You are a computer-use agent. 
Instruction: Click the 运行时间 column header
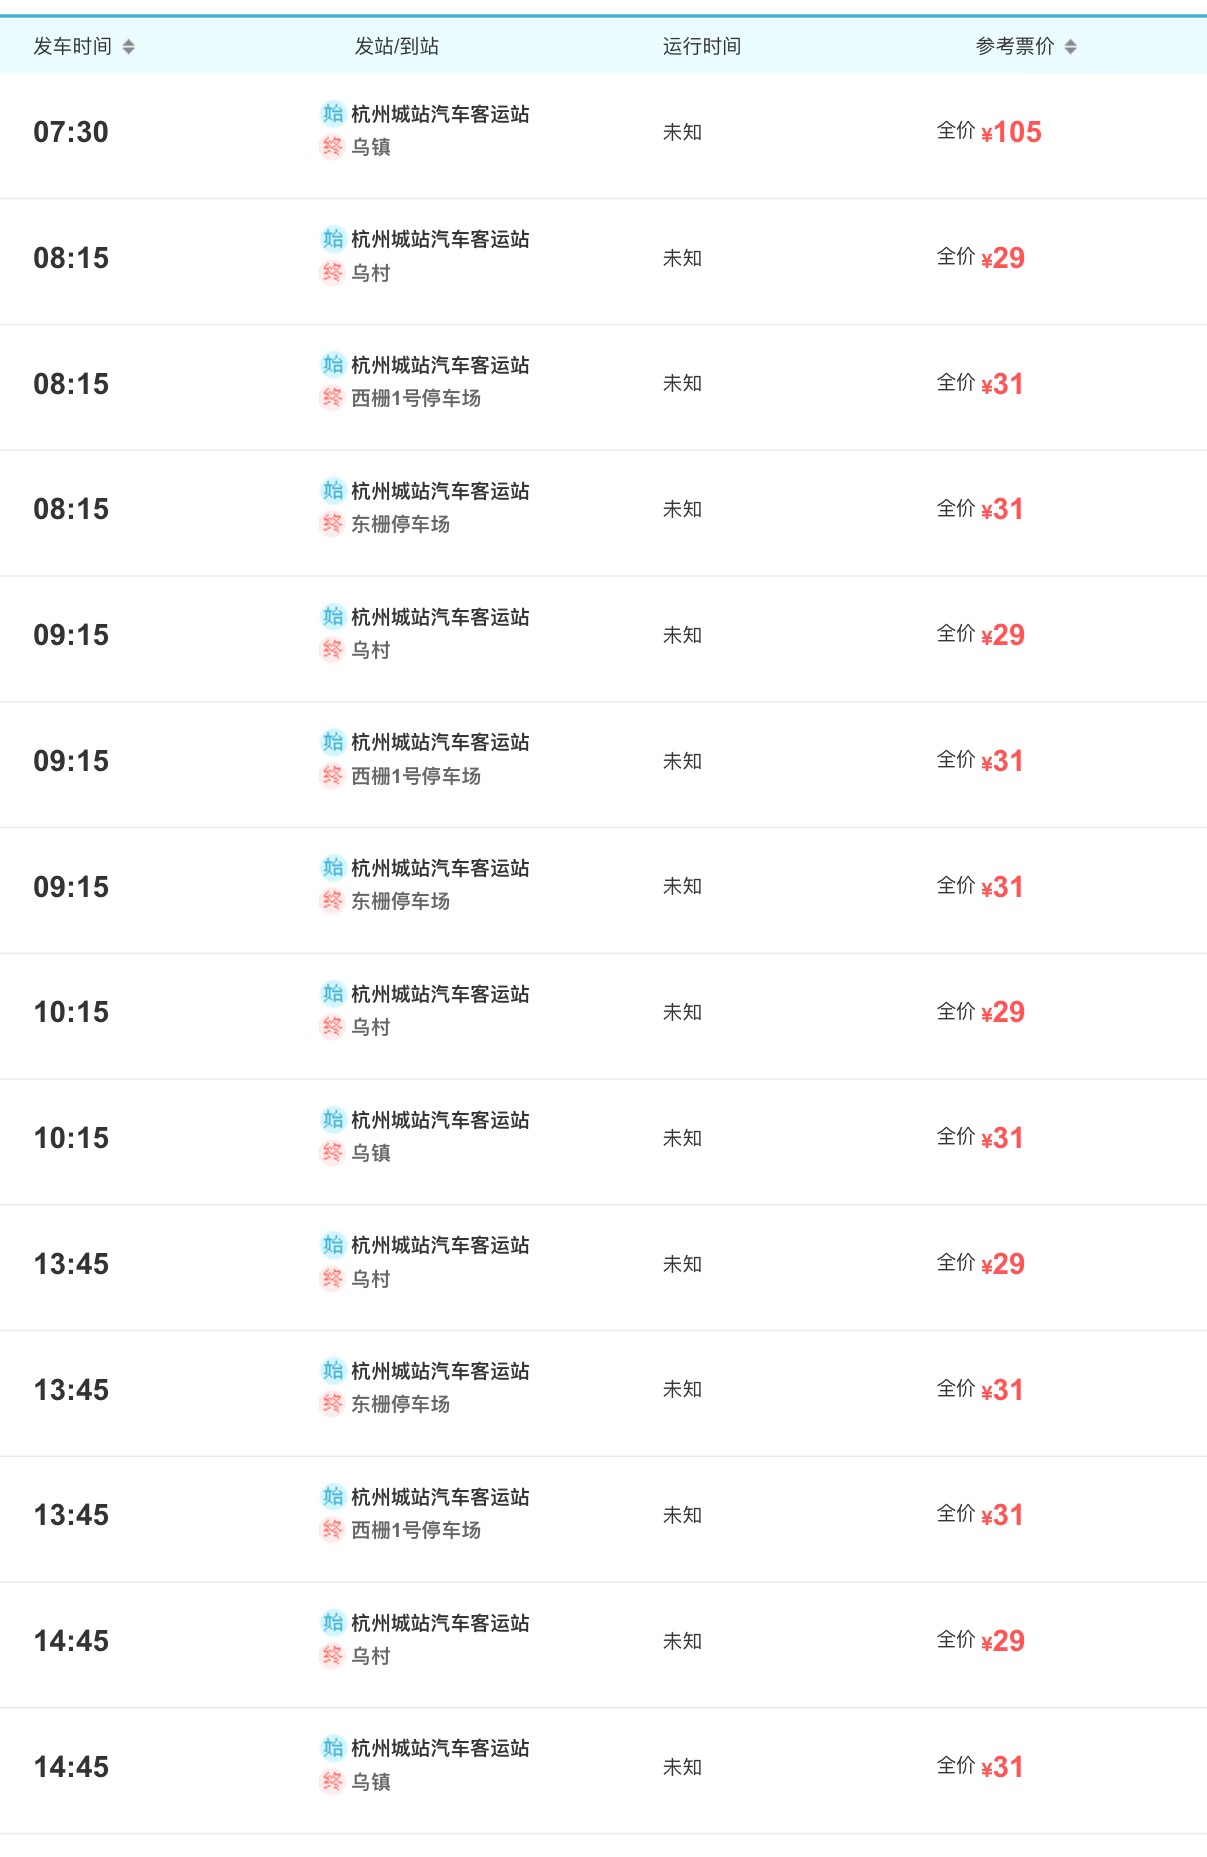pos(702,47)
